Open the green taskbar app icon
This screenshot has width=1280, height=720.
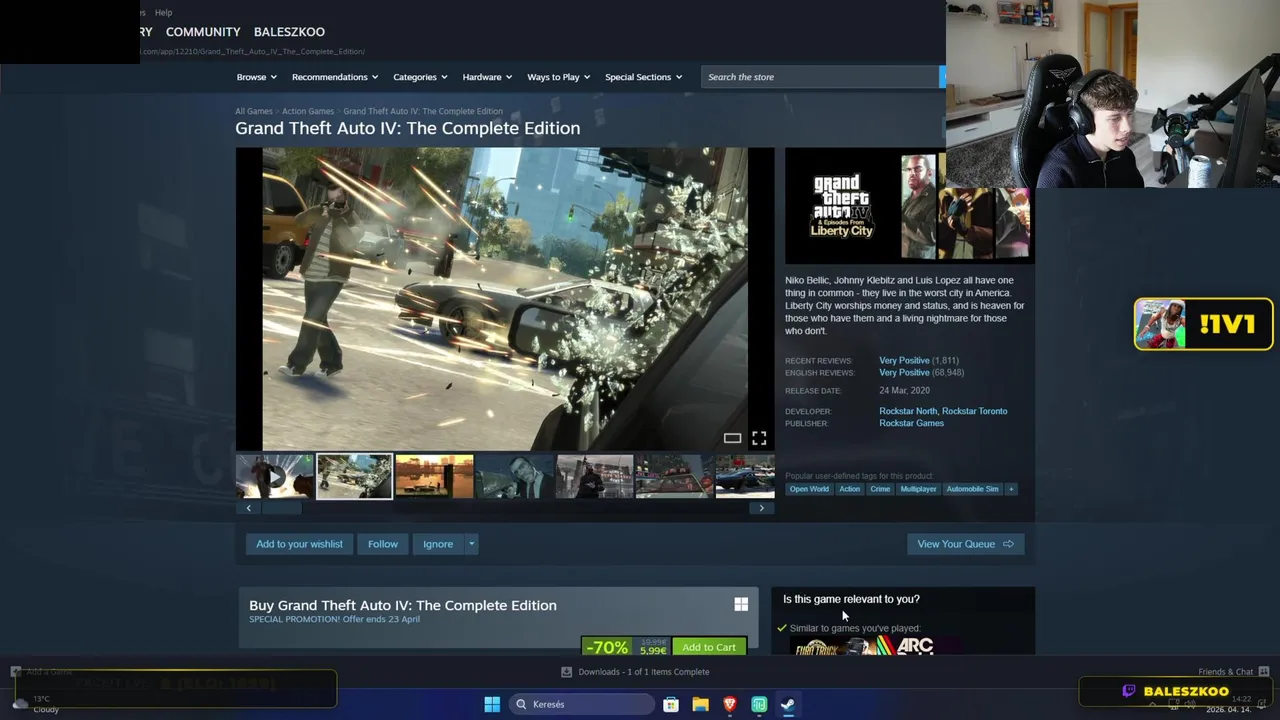(x=759, y=704)
